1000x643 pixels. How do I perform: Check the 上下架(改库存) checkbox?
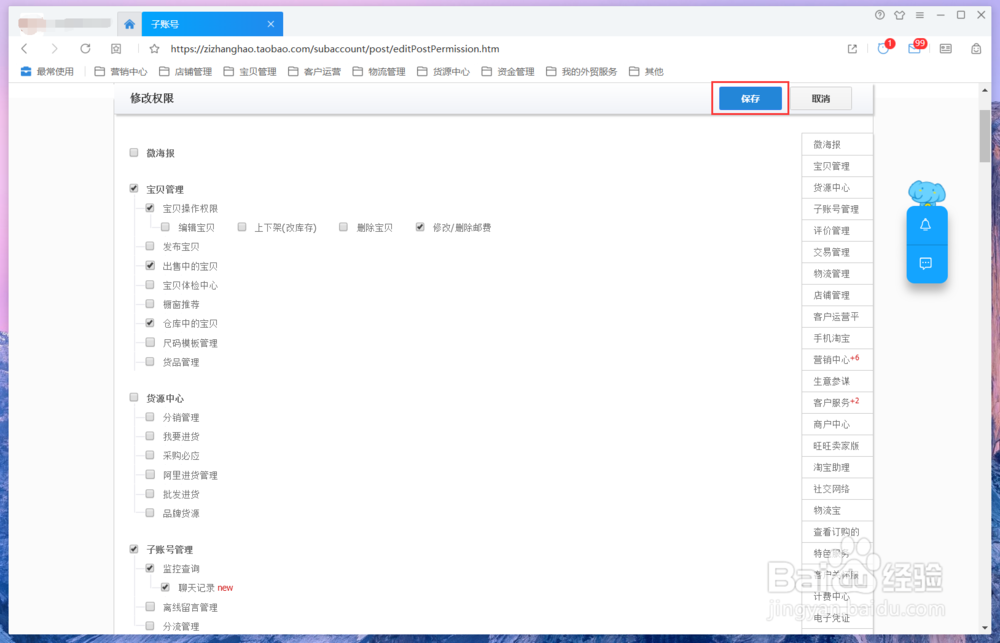click(242, 226)
